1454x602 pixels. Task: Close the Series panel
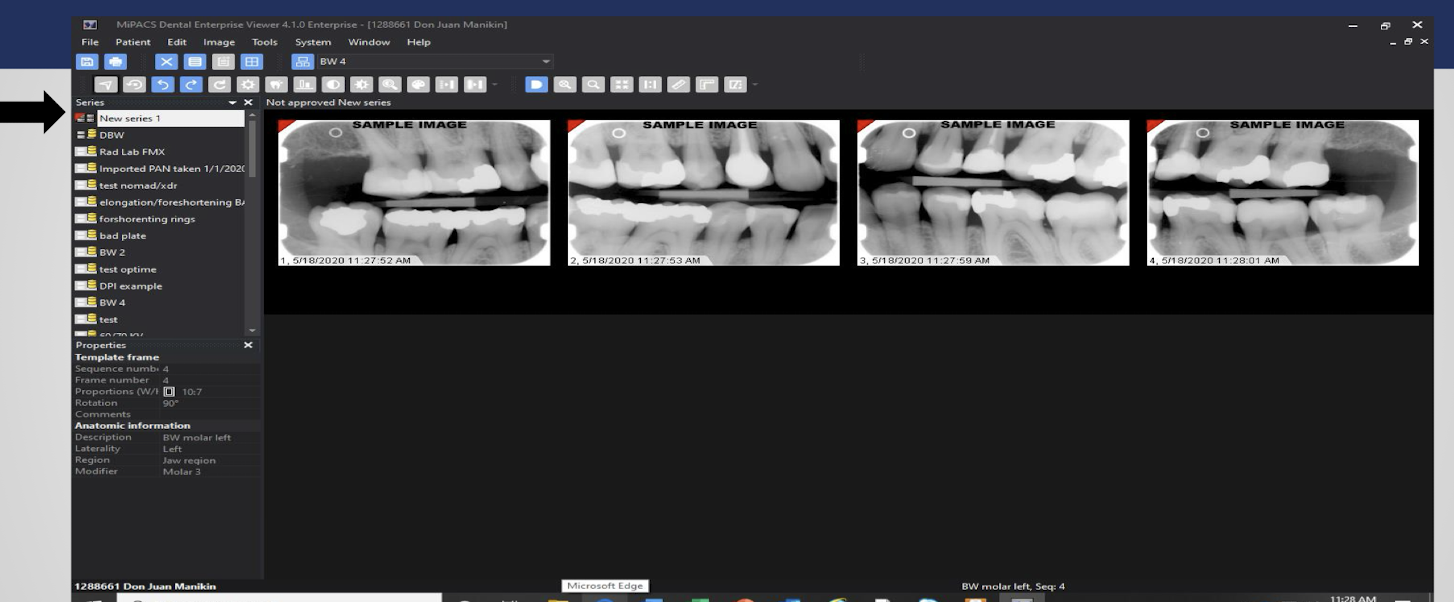coord(248,103)
